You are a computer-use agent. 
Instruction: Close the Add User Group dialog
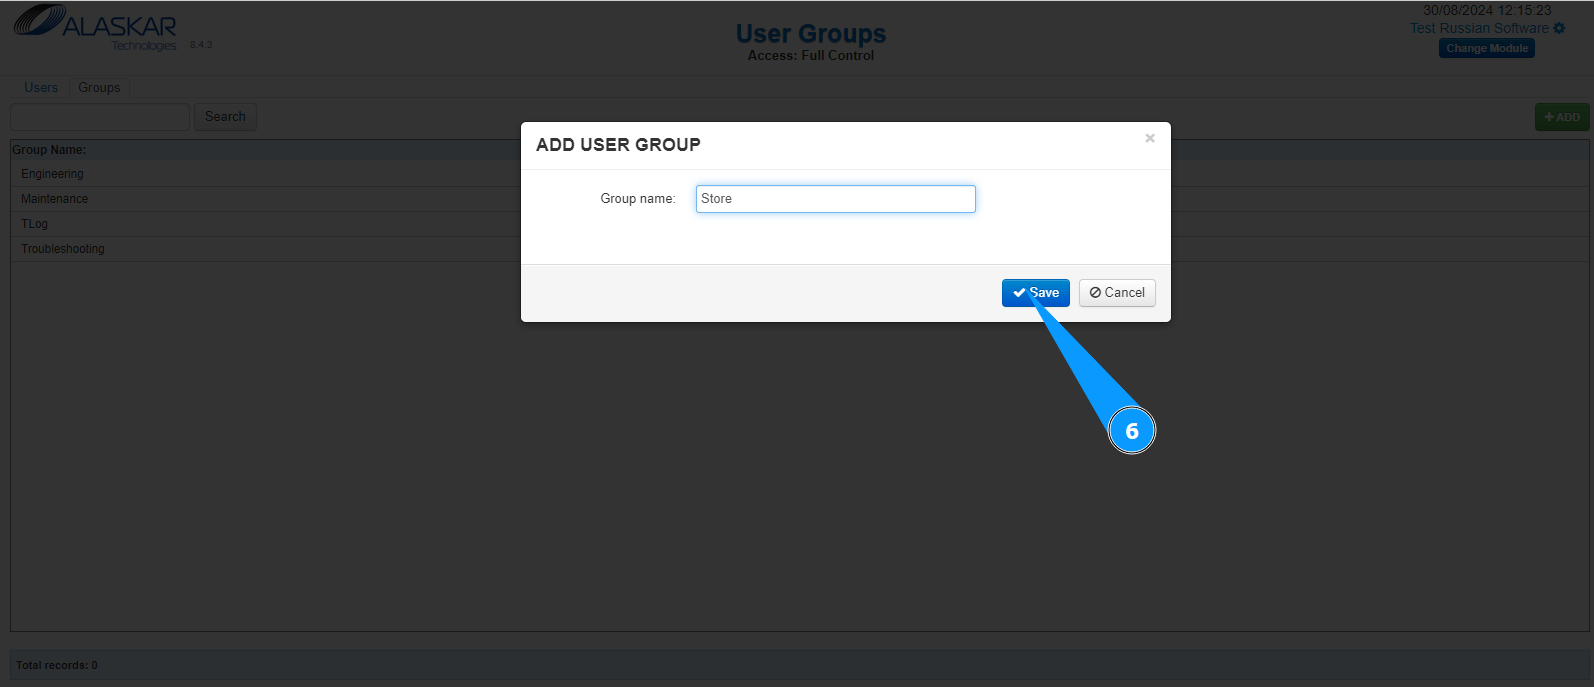coord(1150,138)
